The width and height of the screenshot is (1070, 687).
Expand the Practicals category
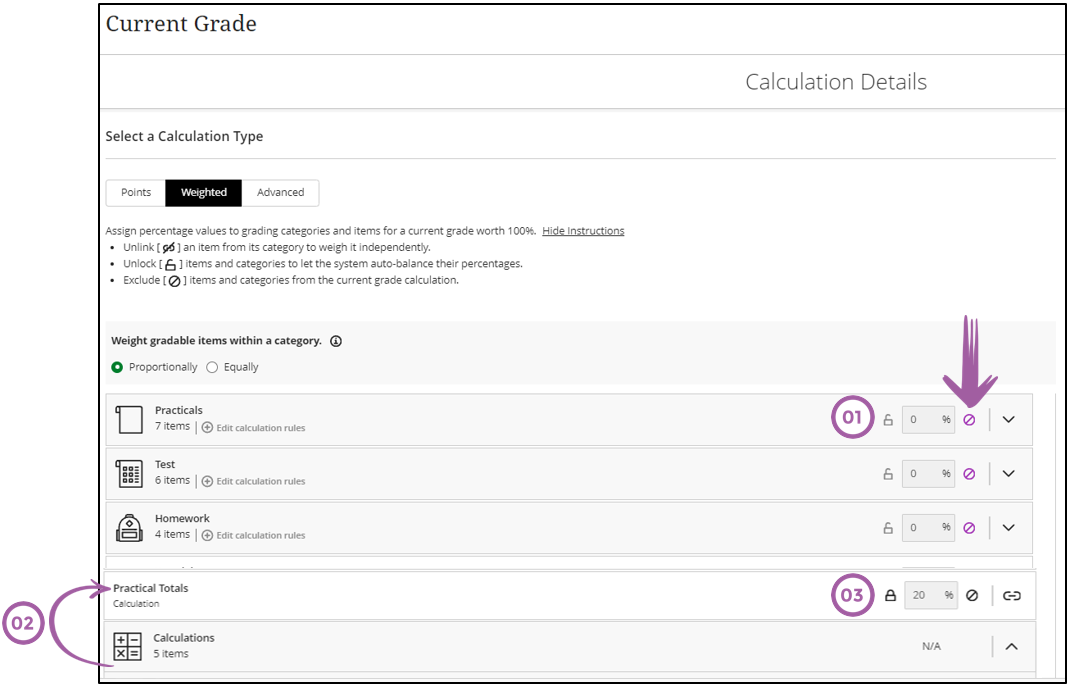click(x=1009, y=420)
